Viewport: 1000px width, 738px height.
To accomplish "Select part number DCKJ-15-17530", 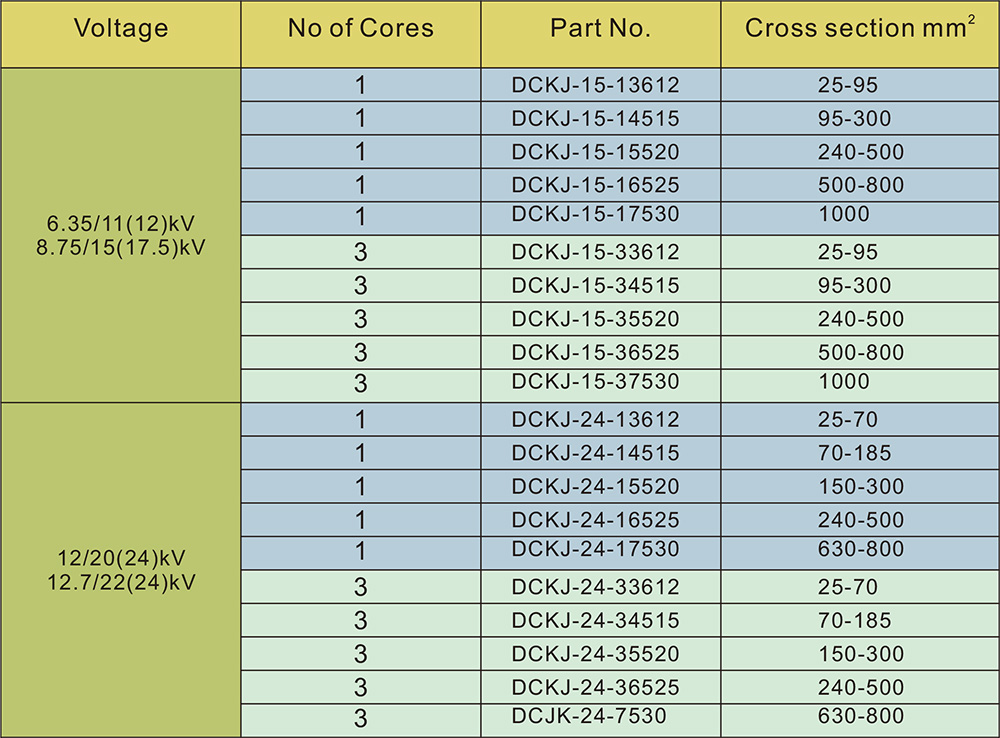I will tap(595, 214).
